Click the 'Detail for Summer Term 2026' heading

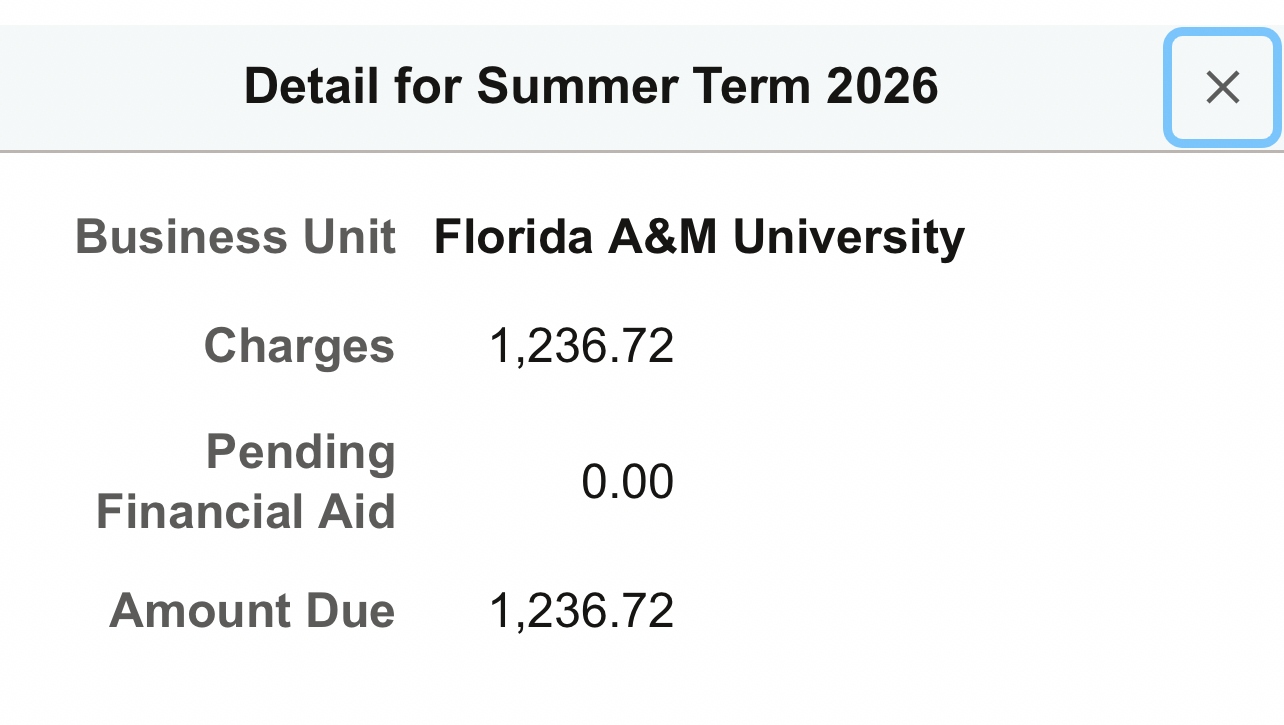591,87
